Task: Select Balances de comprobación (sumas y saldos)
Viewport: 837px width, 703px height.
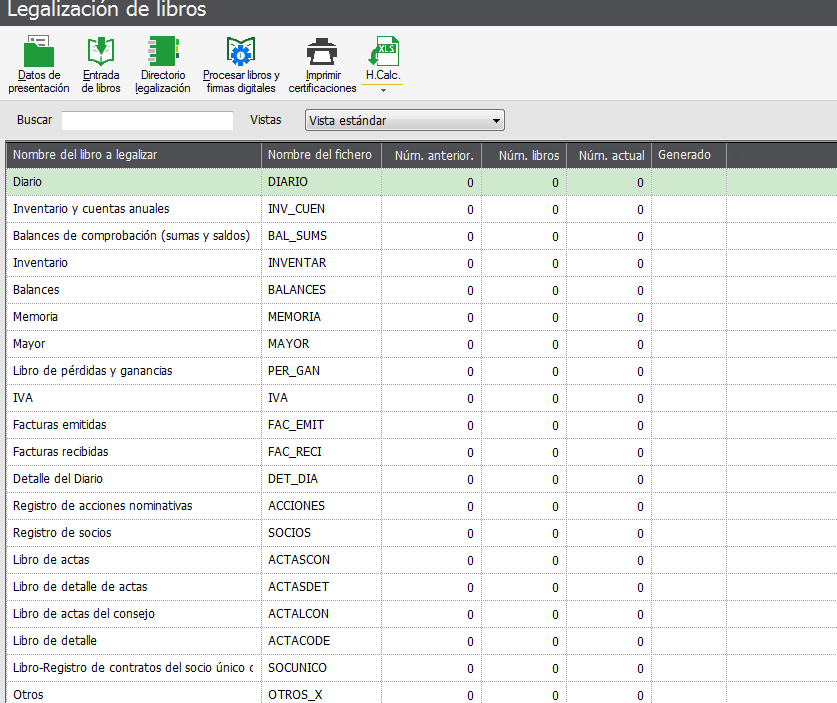Action: [422, 236]
